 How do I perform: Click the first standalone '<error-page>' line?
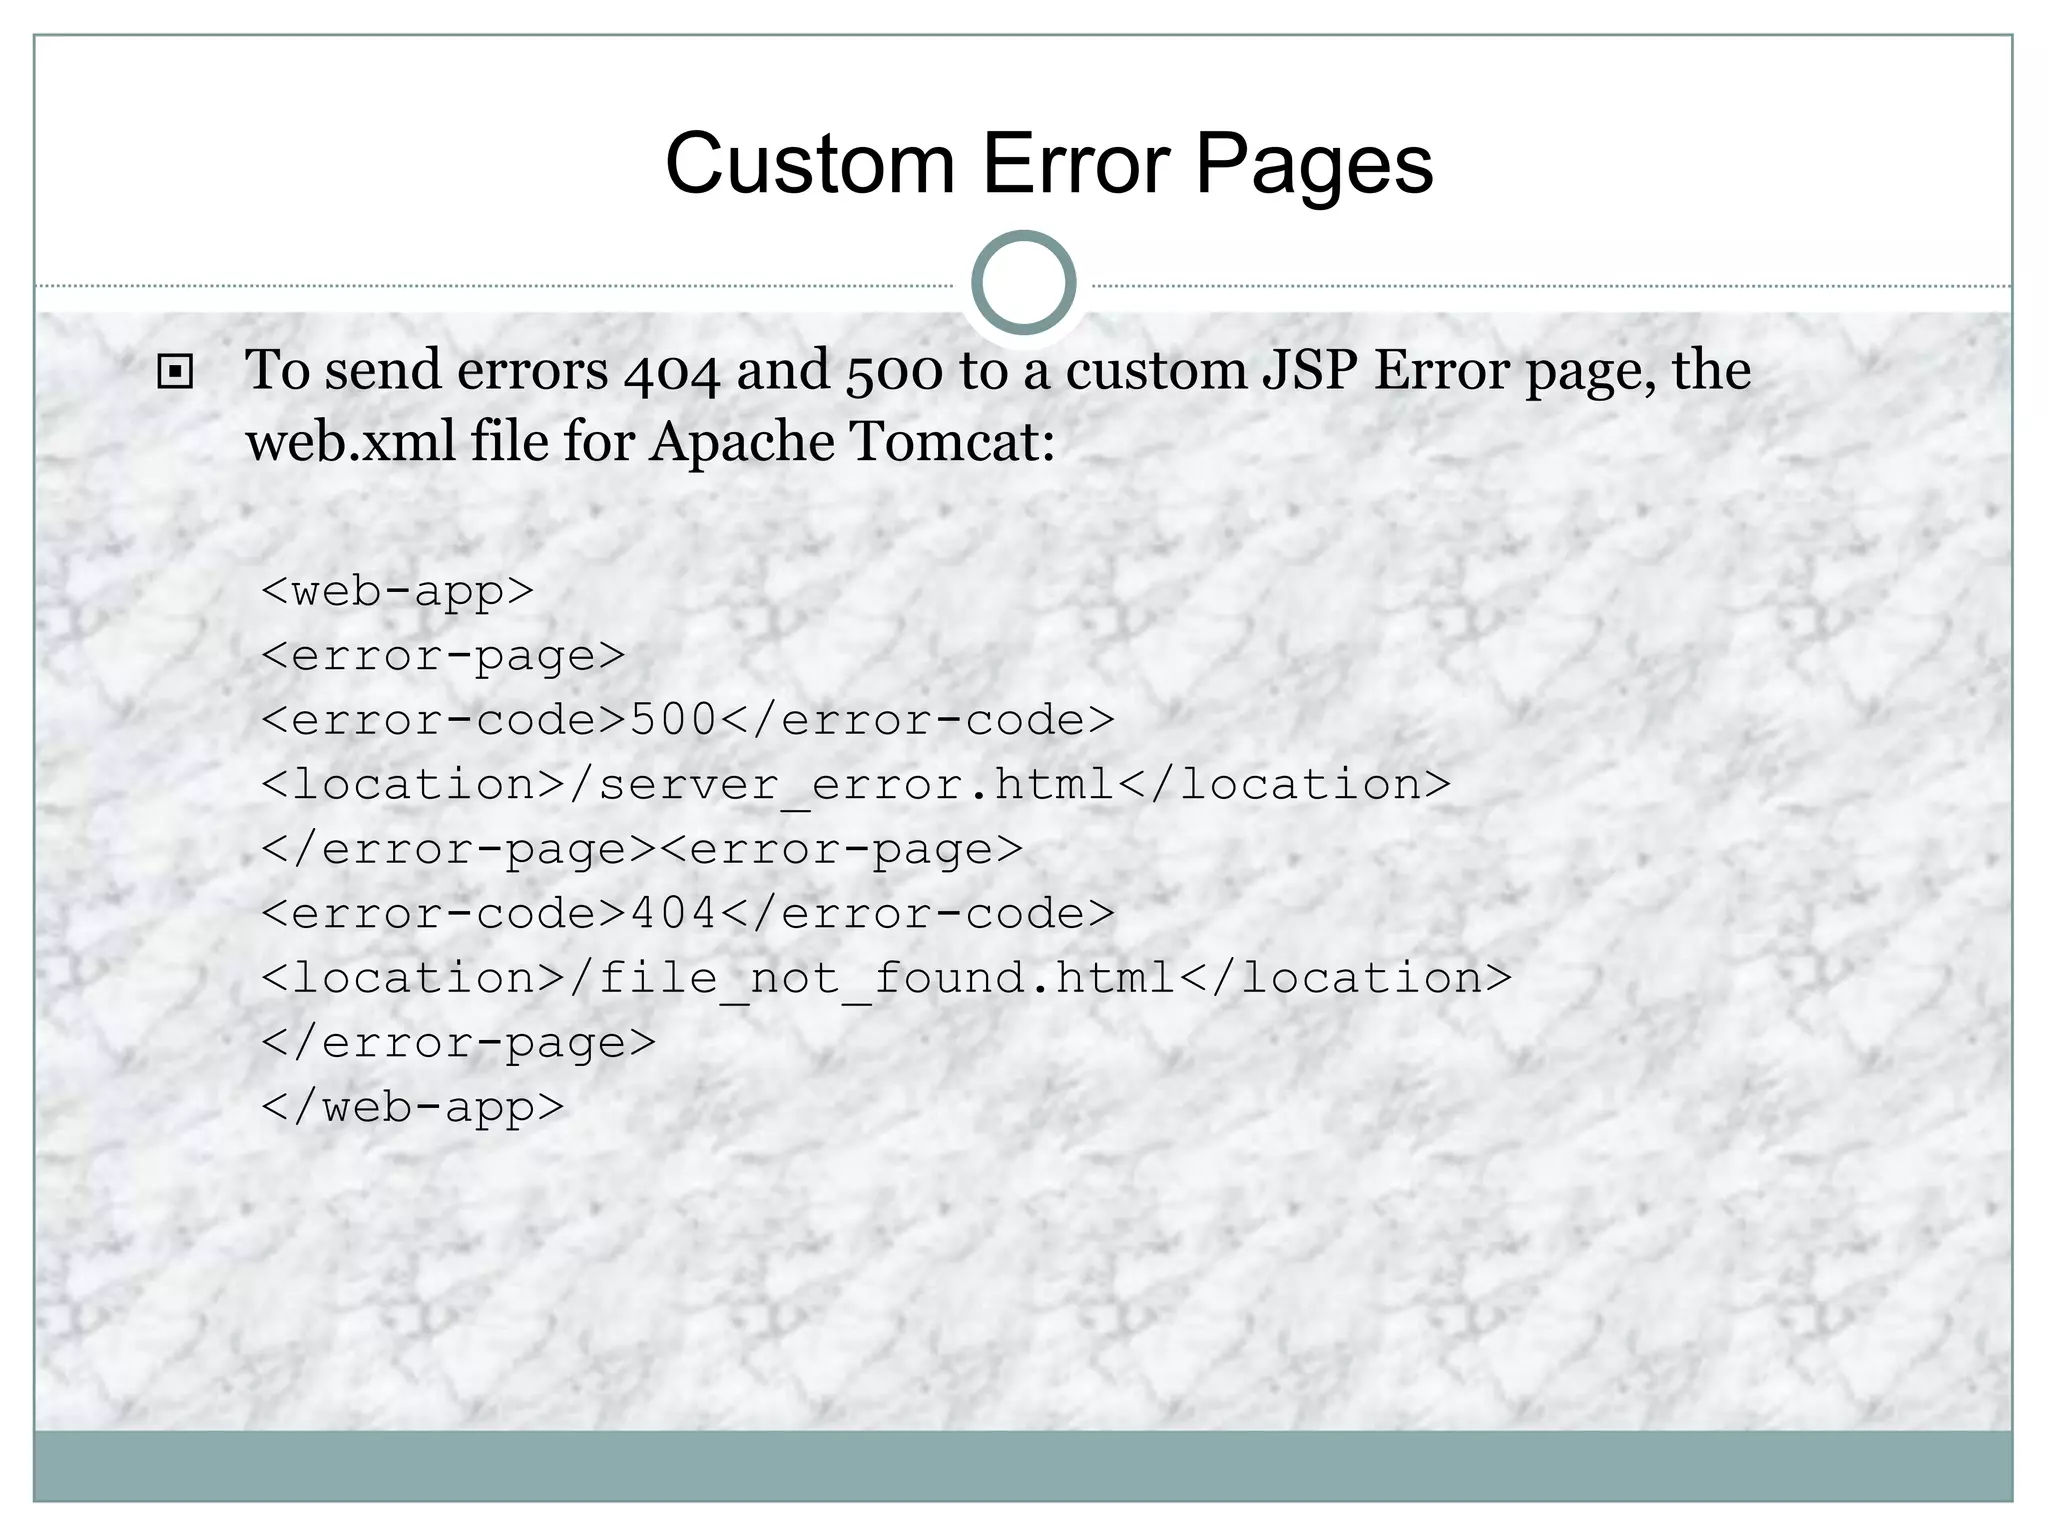tap(443, 657)
